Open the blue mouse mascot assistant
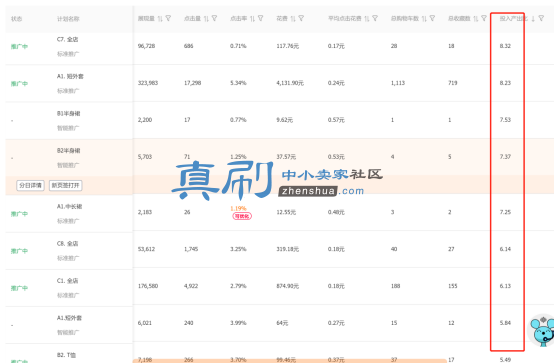The image size is (554, 363). tap(542, 331)
